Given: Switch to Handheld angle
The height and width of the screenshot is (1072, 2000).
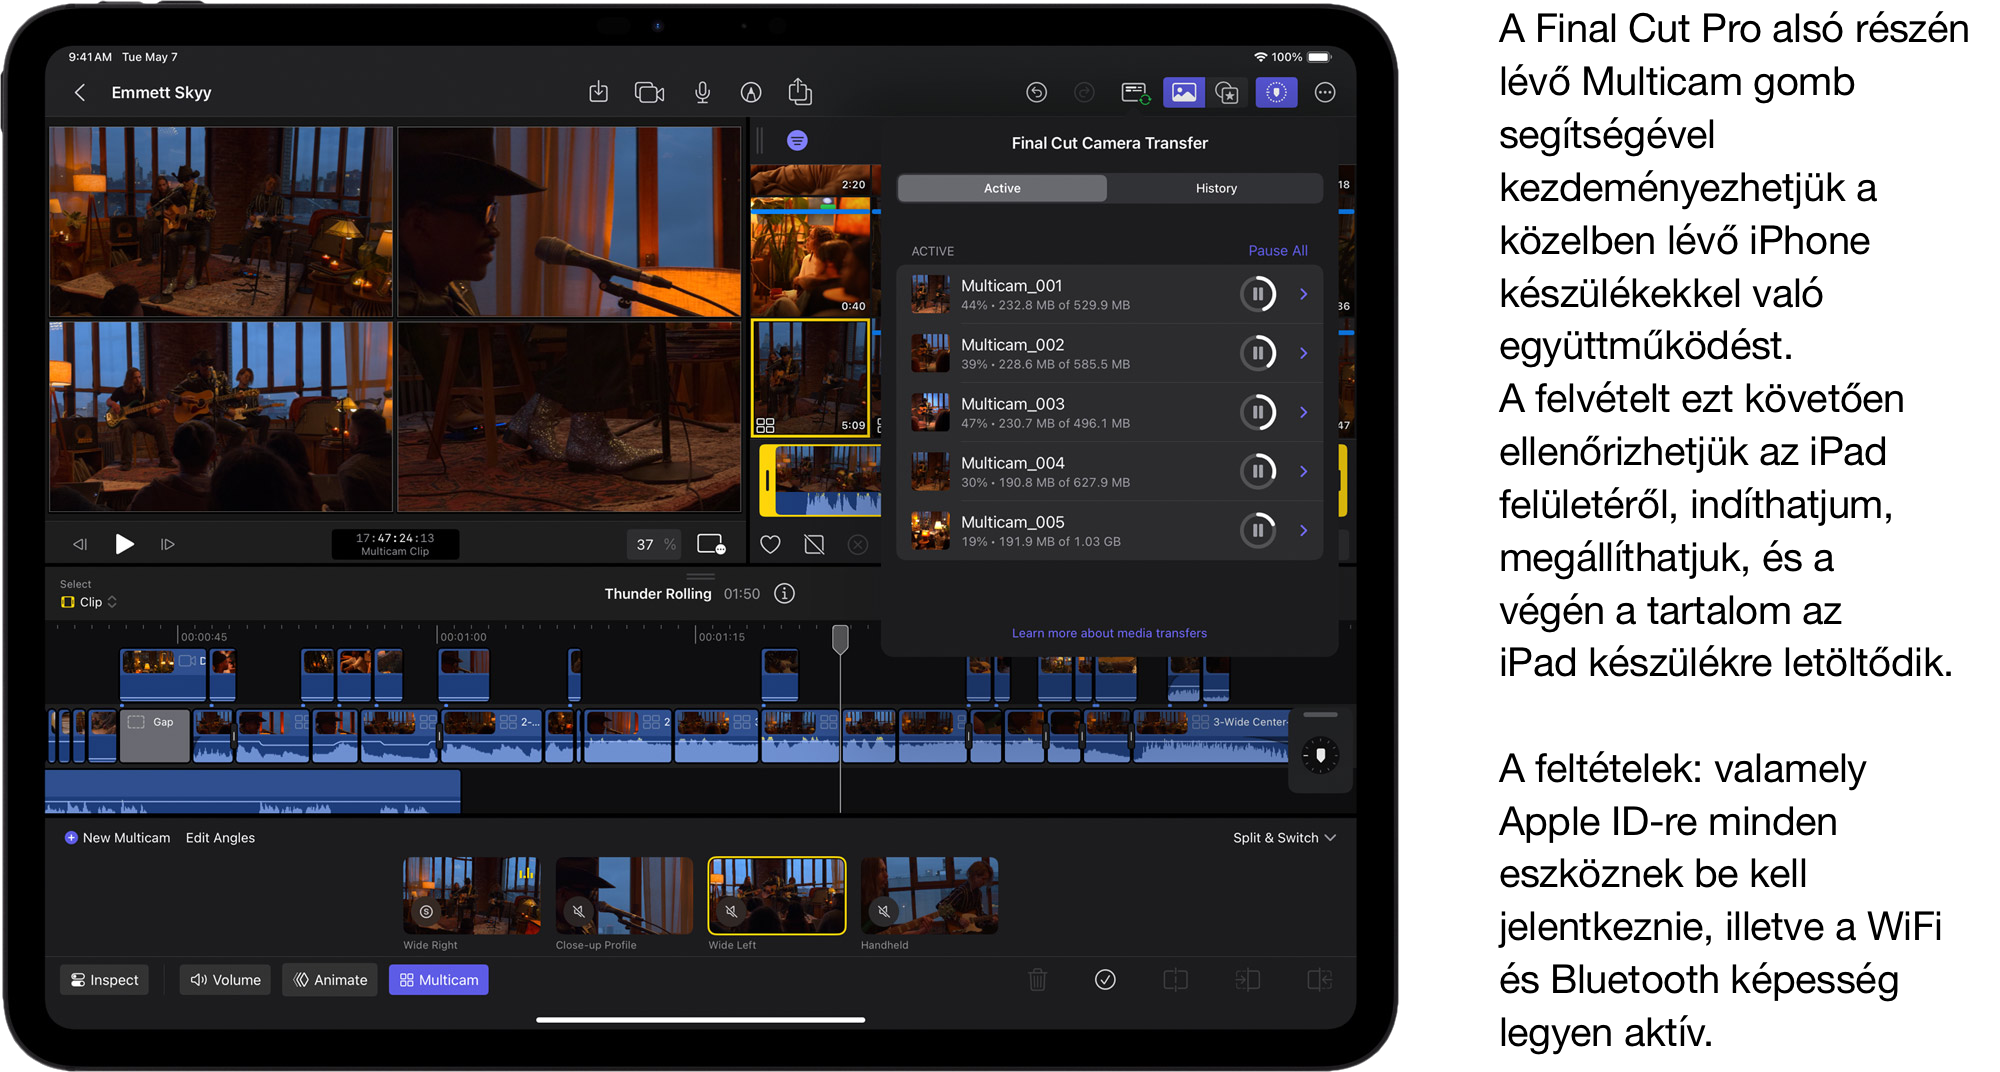Looking at the screenshot, I should (x=929, y=896).
